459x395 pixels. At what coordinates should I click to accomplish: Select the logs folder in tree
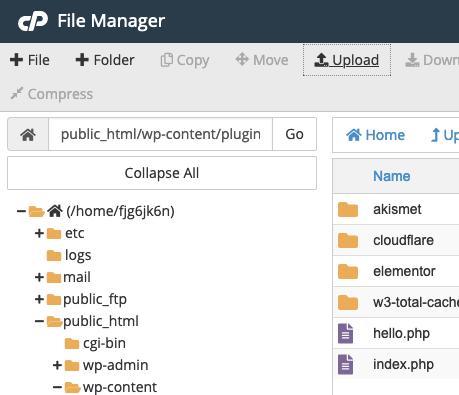[78, 255]
